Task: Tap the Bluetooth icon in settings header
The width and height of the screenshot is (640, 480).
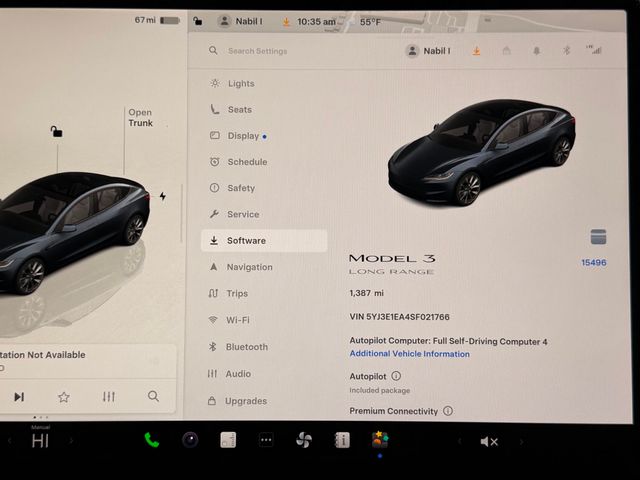Action: click(565, 51)
